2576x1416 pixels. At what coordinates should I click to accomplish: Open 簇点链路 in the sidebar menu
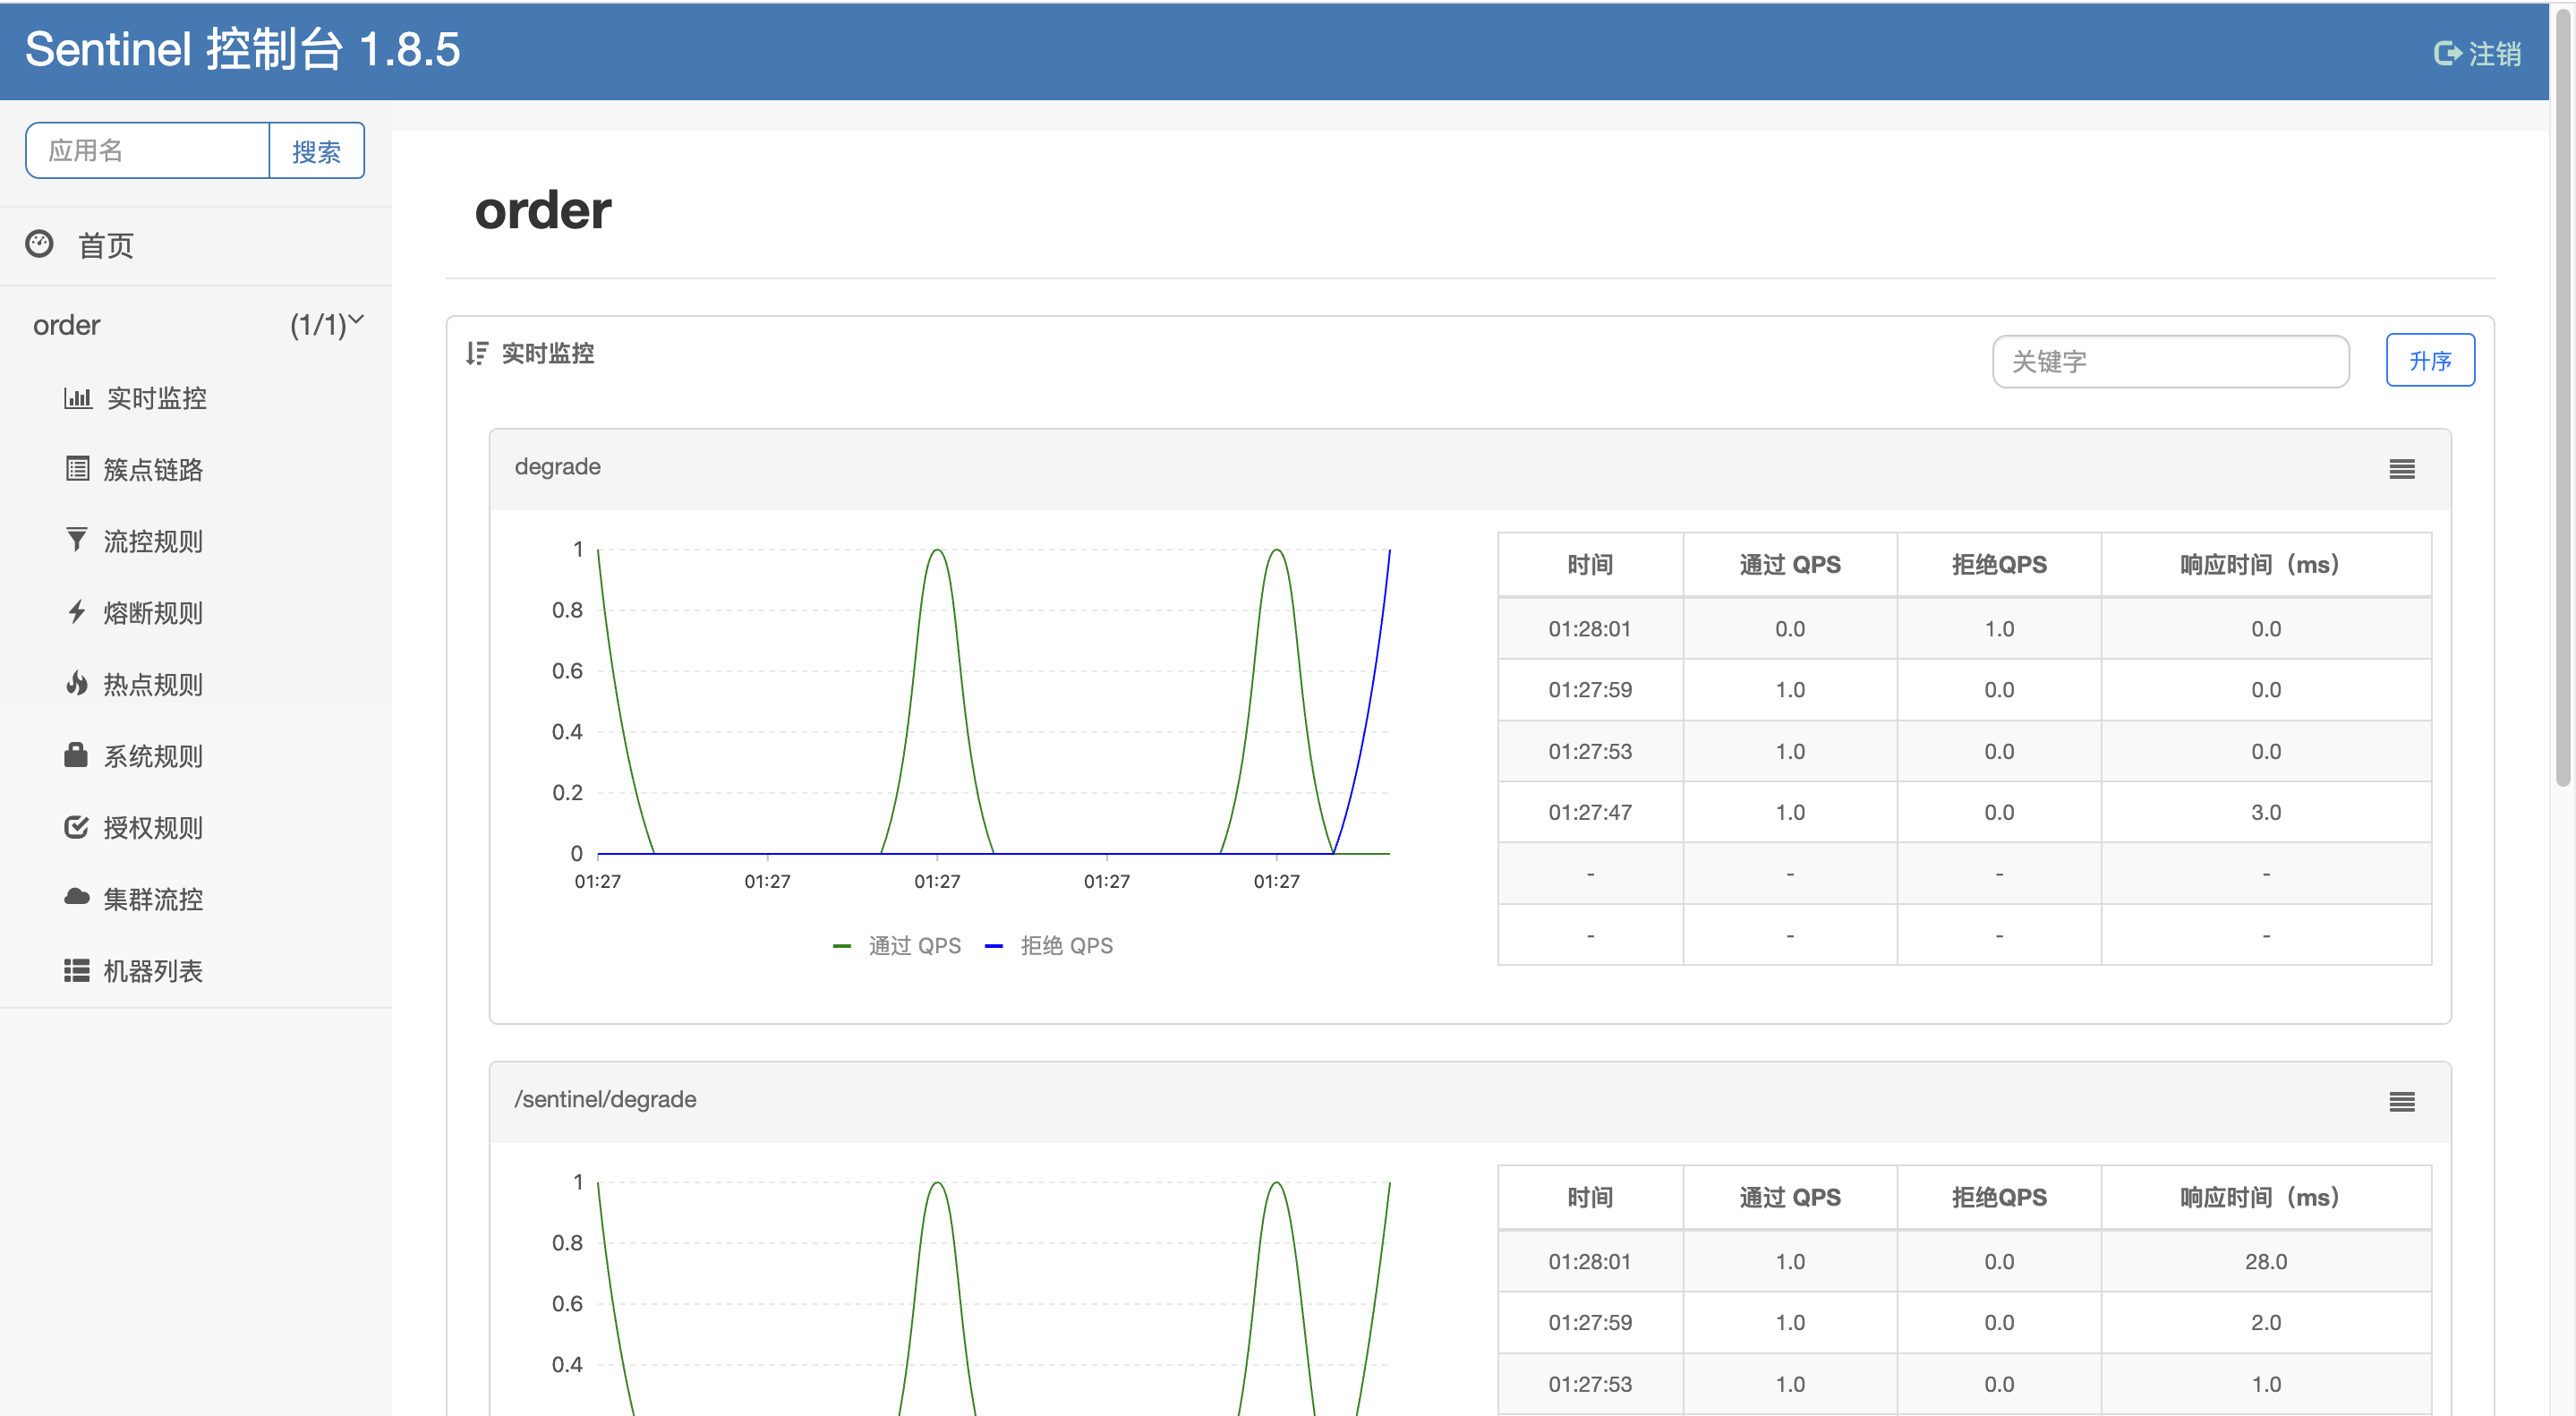tap(152, 469)
